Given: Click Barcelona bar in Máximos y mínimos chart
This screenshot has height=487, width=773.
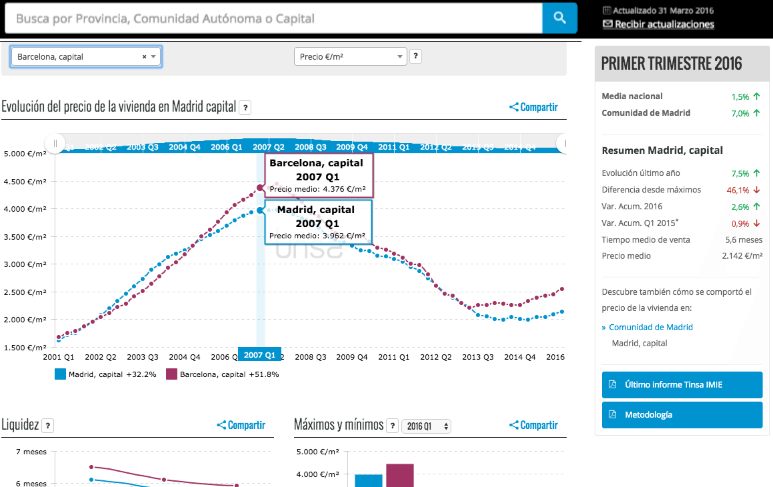Looking at the screenshot, I should [400, 475].
